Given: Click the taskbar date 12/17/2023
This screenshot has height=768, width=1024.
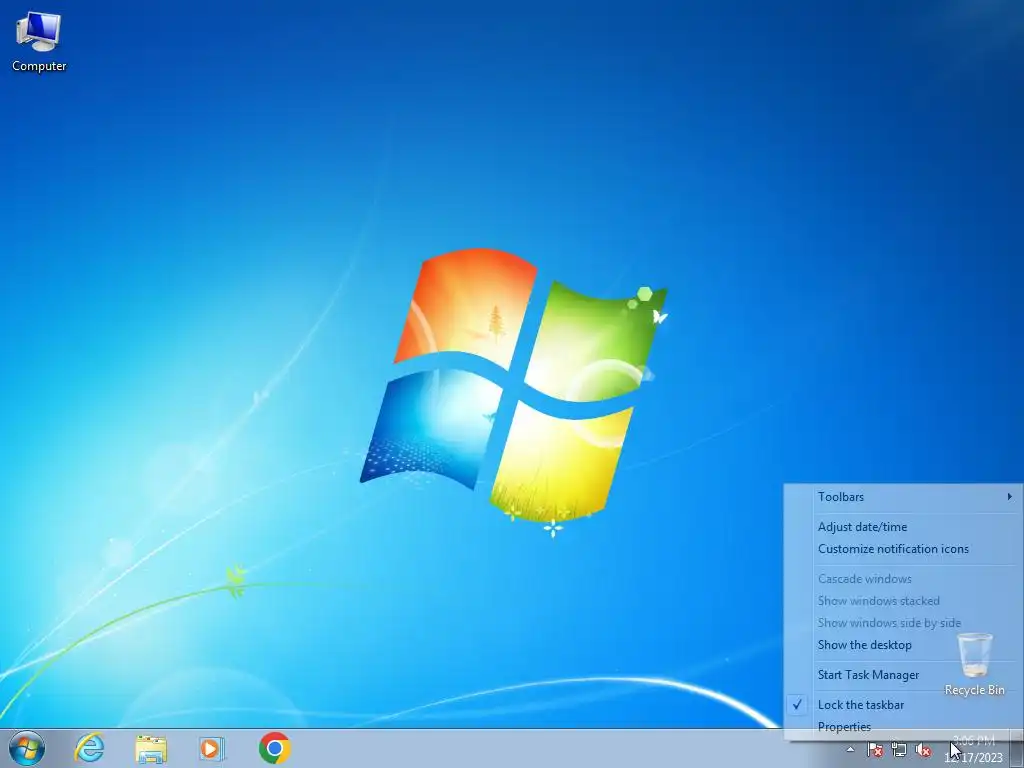Looking at the screenshot, I should point(973,758).
